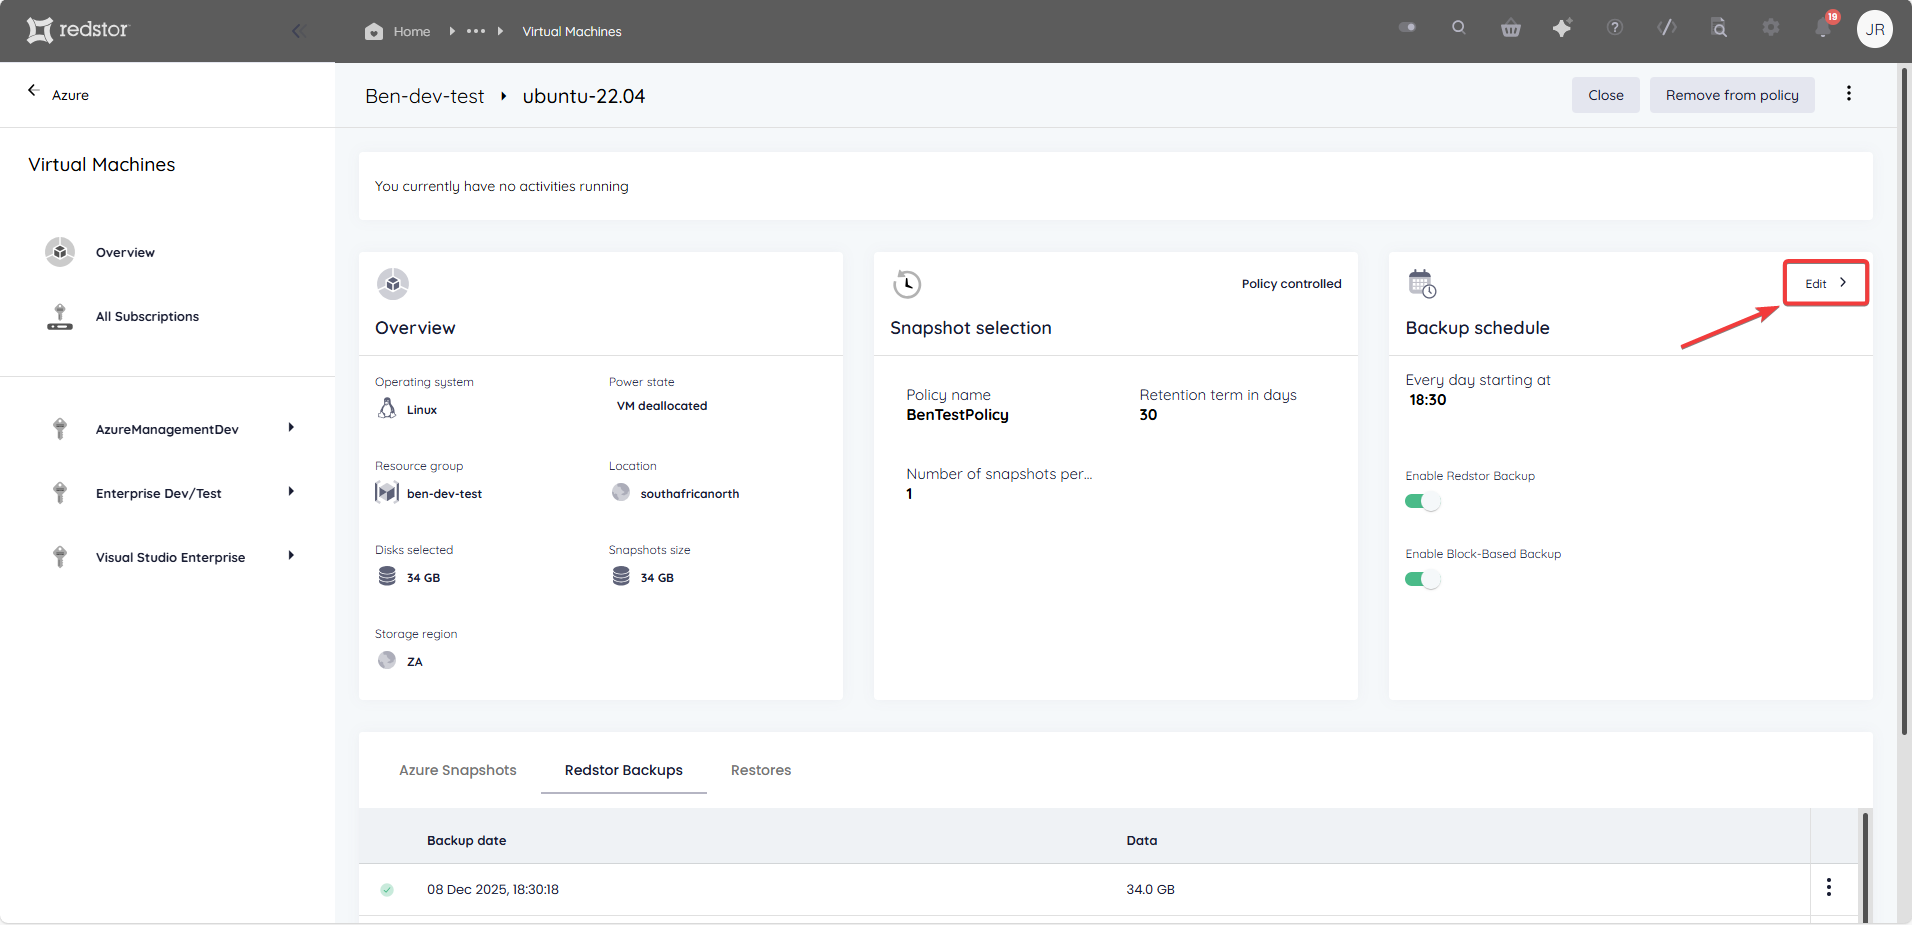Click the Snapshot selection clock icon
Image resolution: width=1912 pixels, height=925 pixels.
[907, 284]
